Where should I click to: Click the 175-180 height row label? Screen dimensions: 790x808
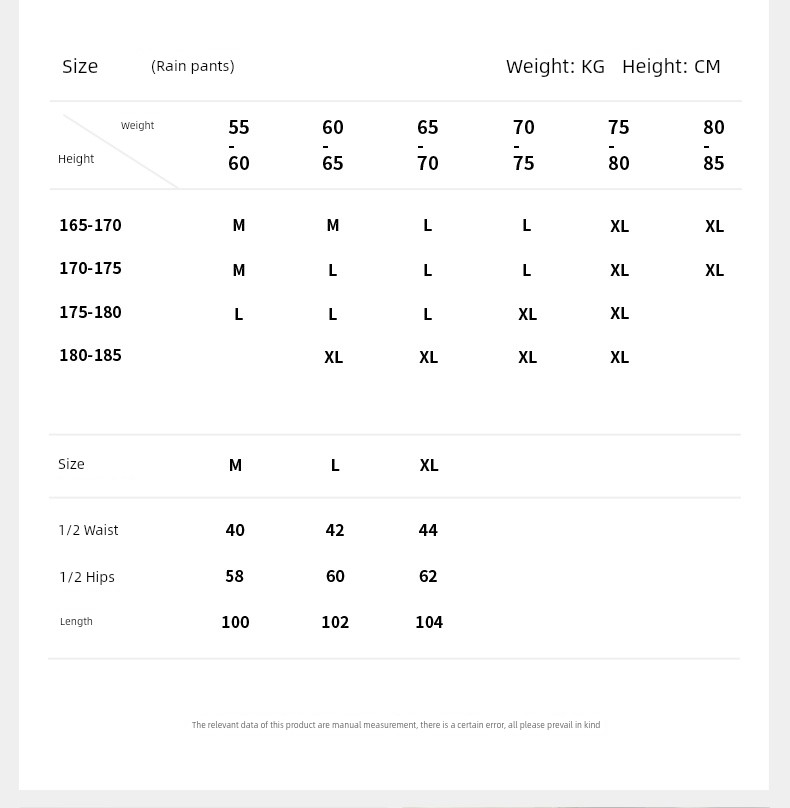pos(90,312)
